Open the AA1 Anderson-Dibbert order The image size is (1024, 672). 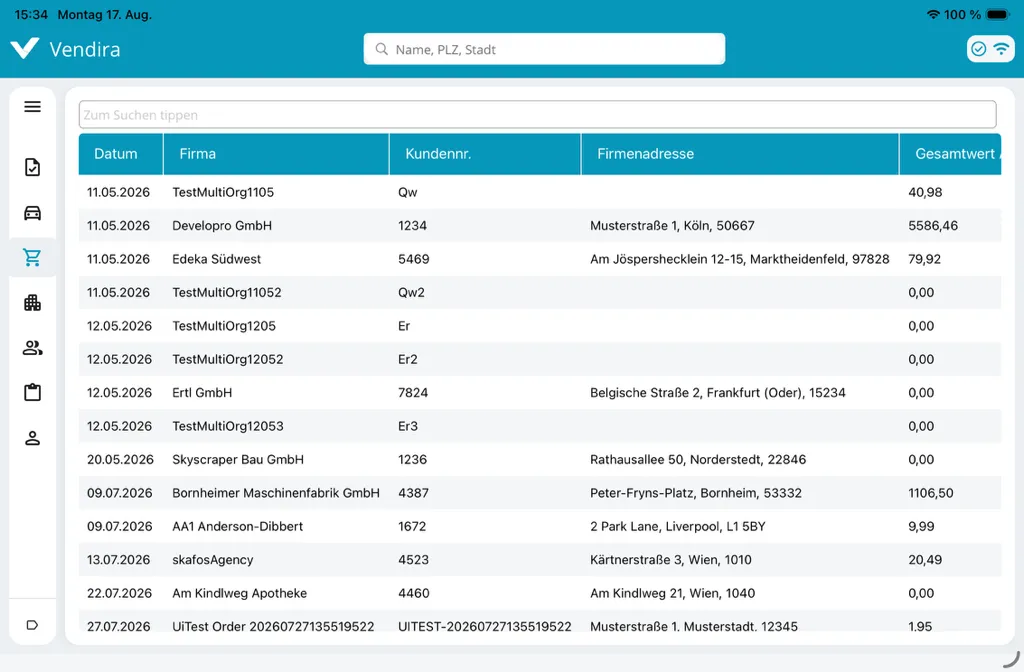tap(540, 526)
